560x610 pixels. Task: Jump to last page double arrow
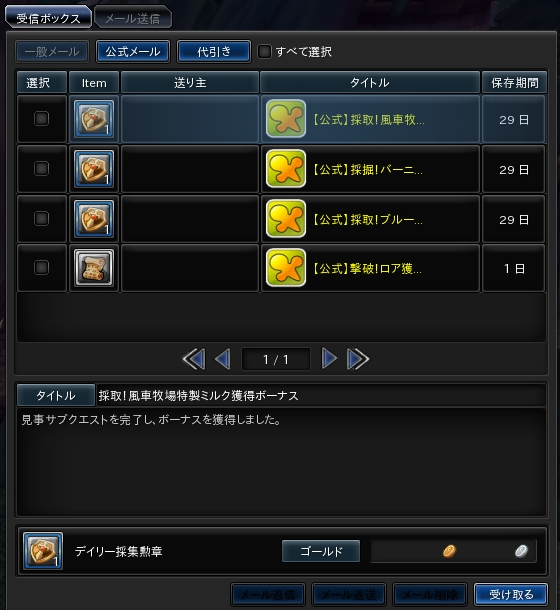[x=358, y=359]
